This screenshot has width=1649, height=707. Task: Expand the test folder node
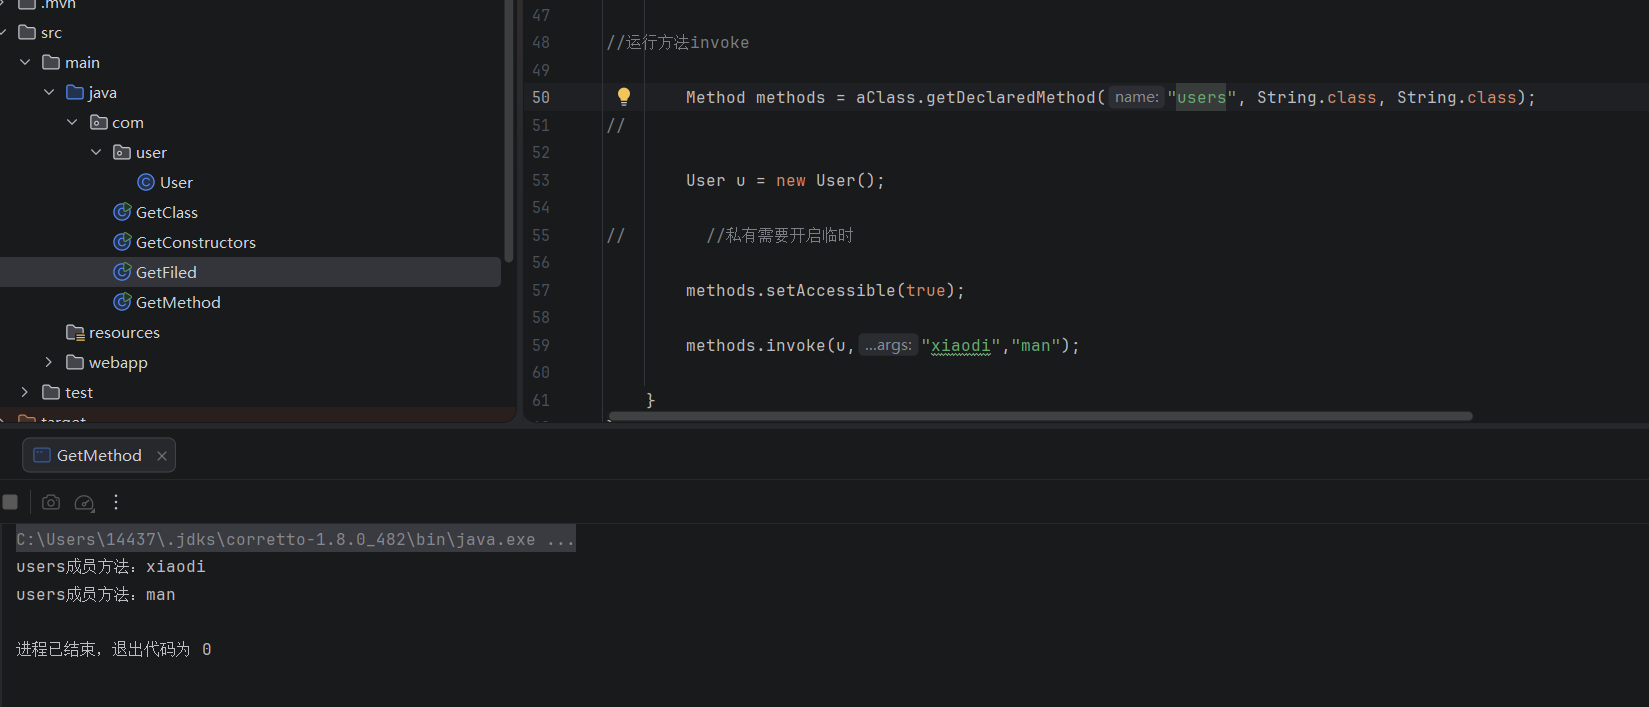(25, 392)
